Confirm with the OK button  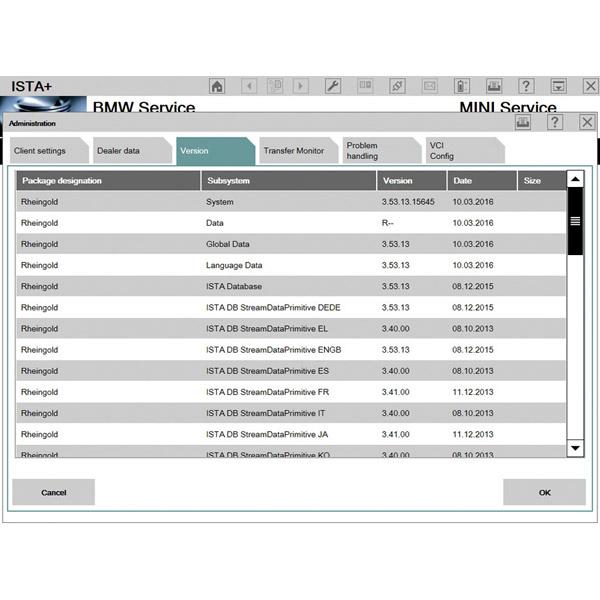coord(544,492)
